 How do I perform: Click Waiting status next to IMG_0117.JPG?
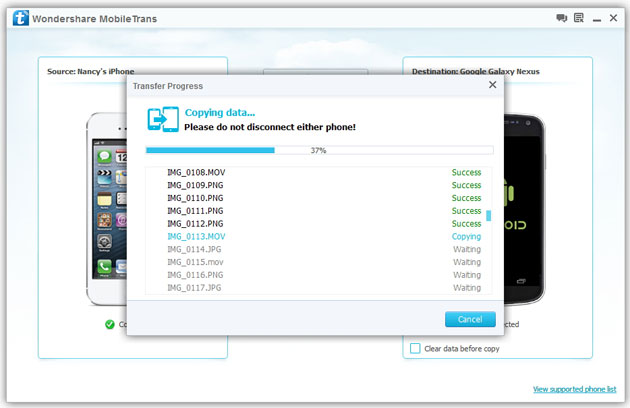click(x=467, y=288)
